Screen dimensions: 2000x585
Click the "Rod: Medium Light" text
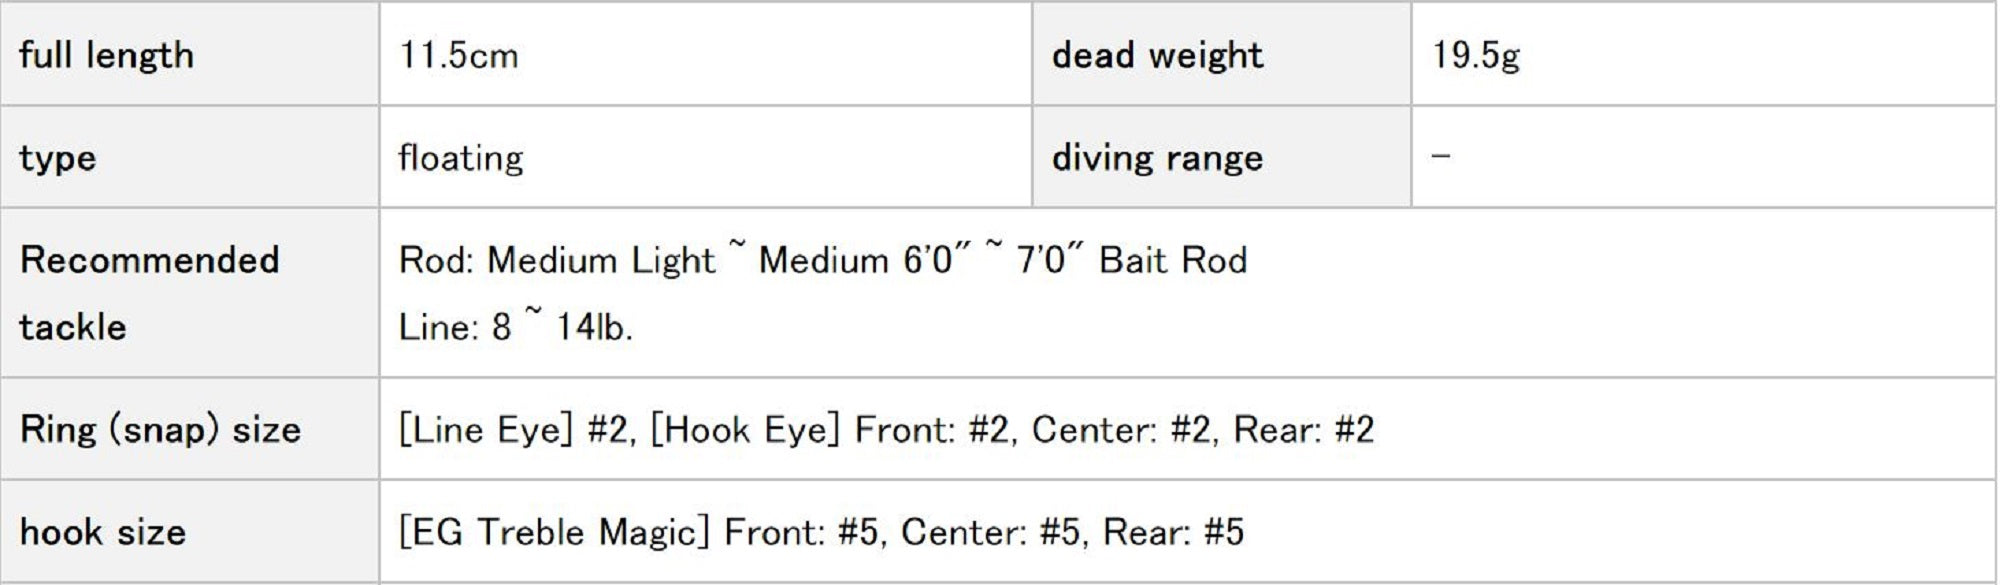pyautogui.click(x=556, y=261)
